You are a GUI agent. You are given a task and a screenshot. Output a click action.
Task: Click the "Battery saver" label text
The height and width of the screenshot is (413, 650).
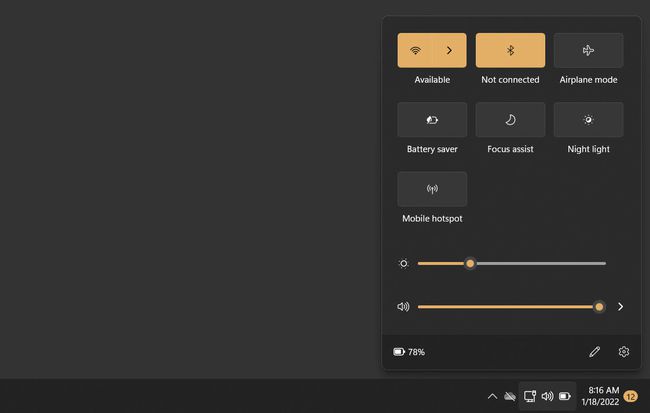[432, 149]
